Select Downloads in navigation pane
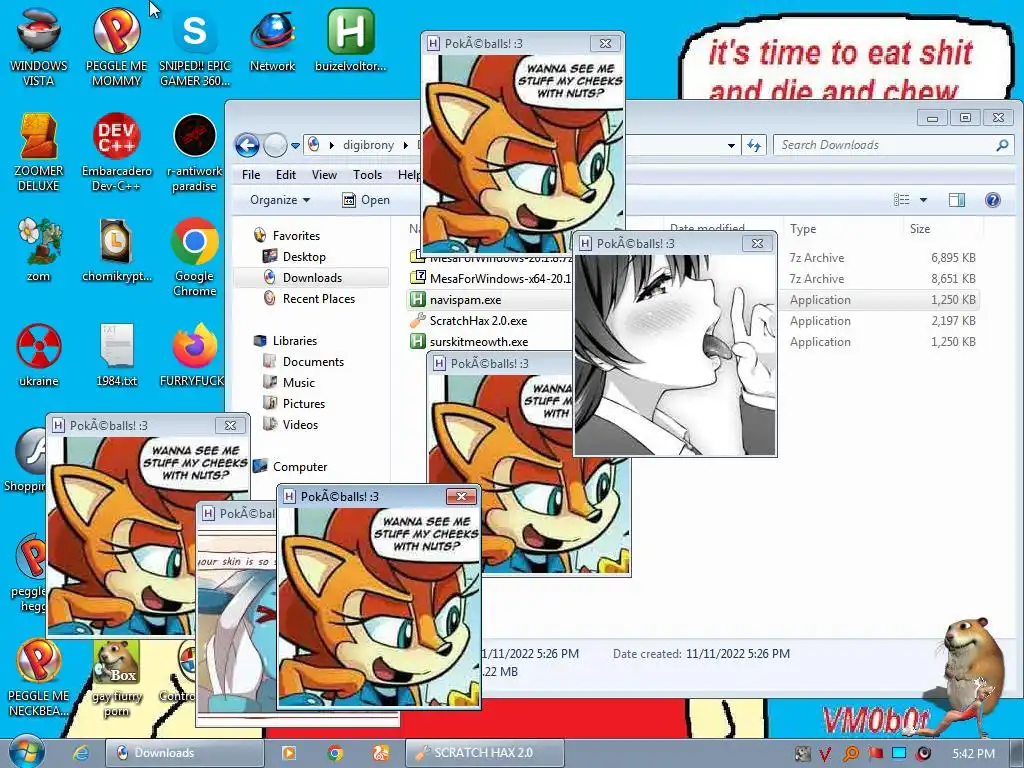Screen dimensions: 1024x768 (312, 278)
